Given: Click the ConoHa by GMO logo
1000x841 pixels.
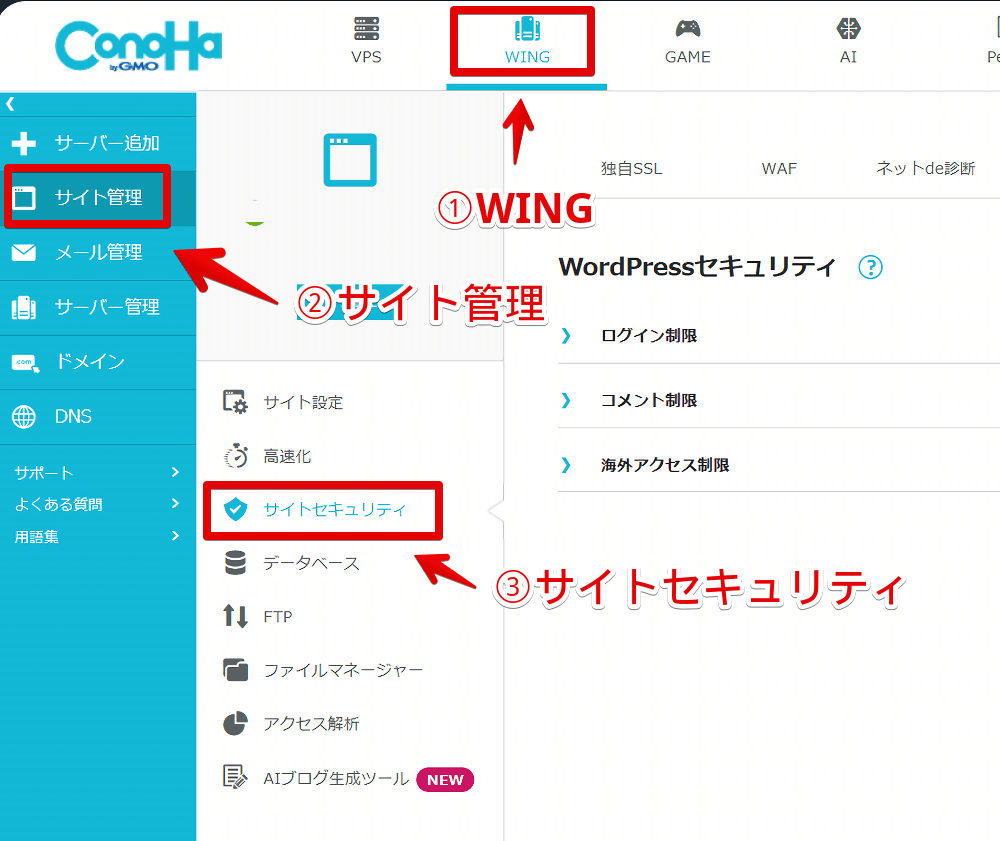Looking at the screenshot, I should click(x=138, y=44).
